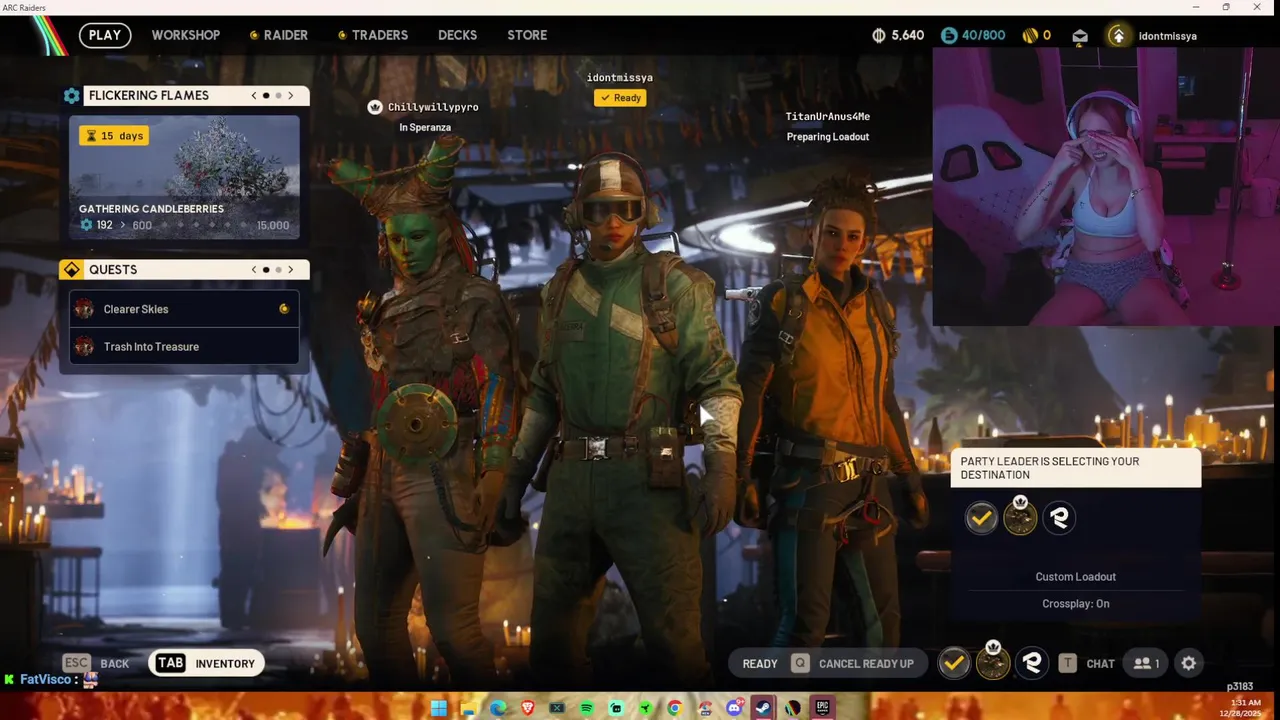Click the Trash Into Treasure quest giver icon

(x=84, y=347)
